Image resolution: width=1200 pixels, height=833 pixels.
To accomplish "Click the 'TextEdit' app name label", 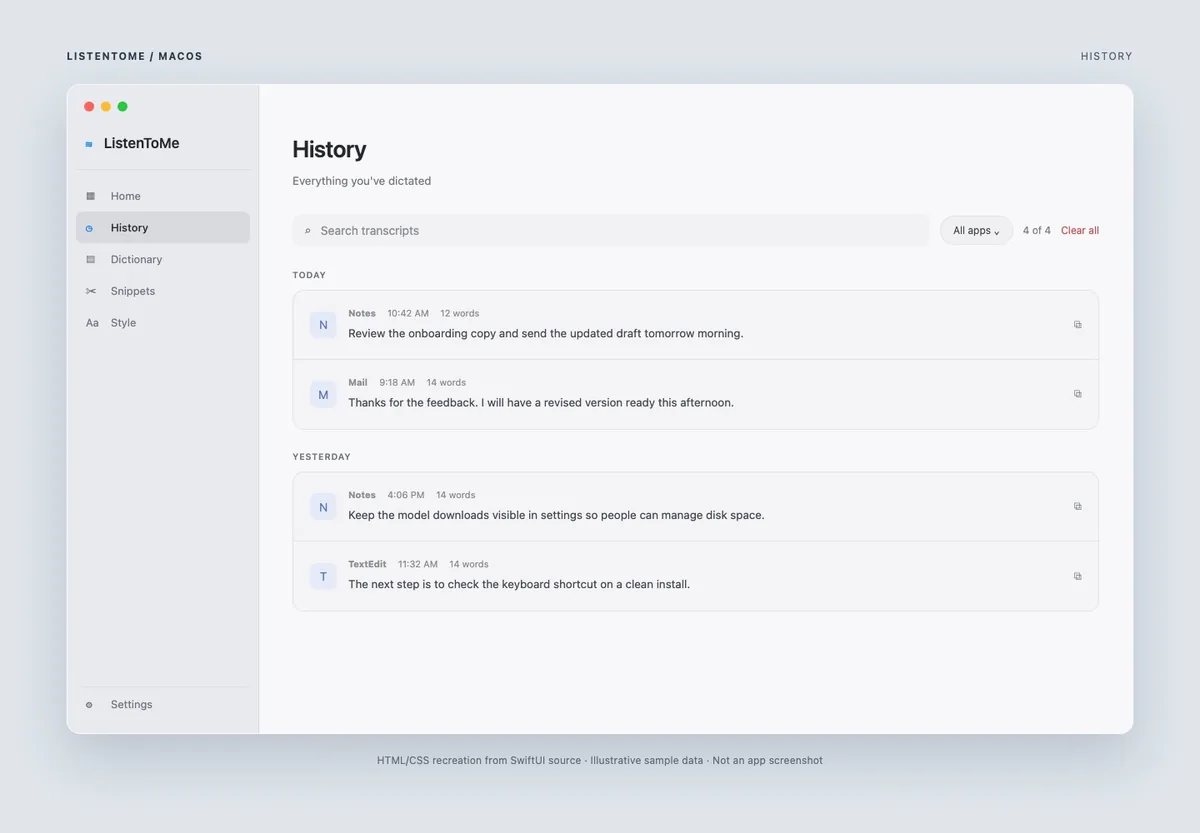I will pos(367,564).
